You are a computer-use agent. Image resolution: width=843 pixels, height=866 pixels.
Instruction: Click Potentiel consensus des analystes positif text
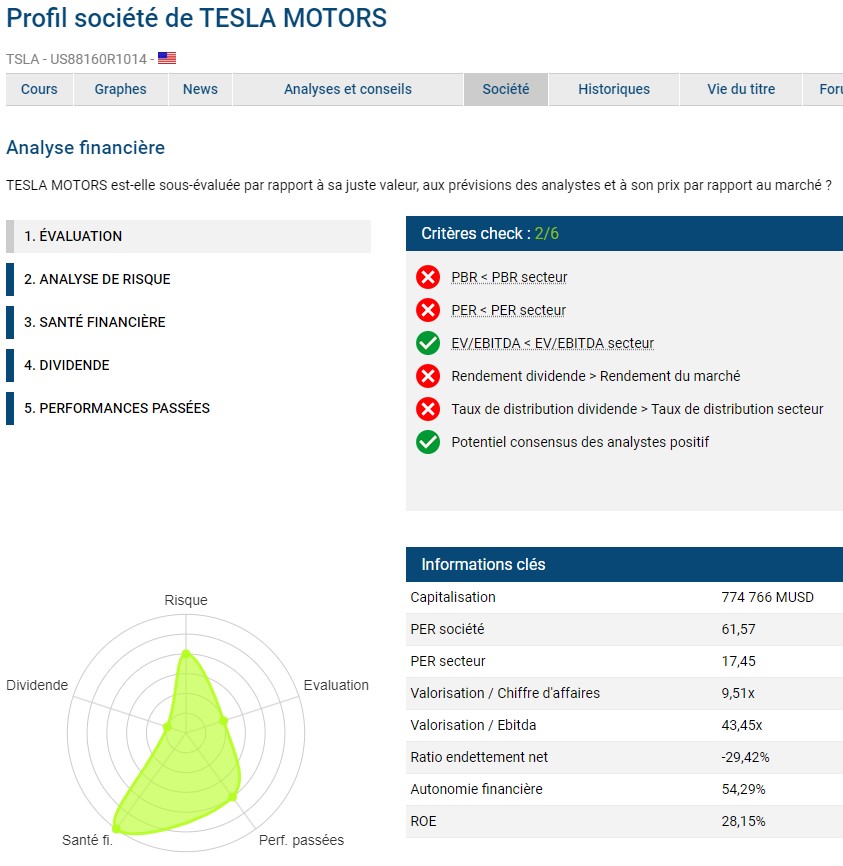click(x=580, y=442)
